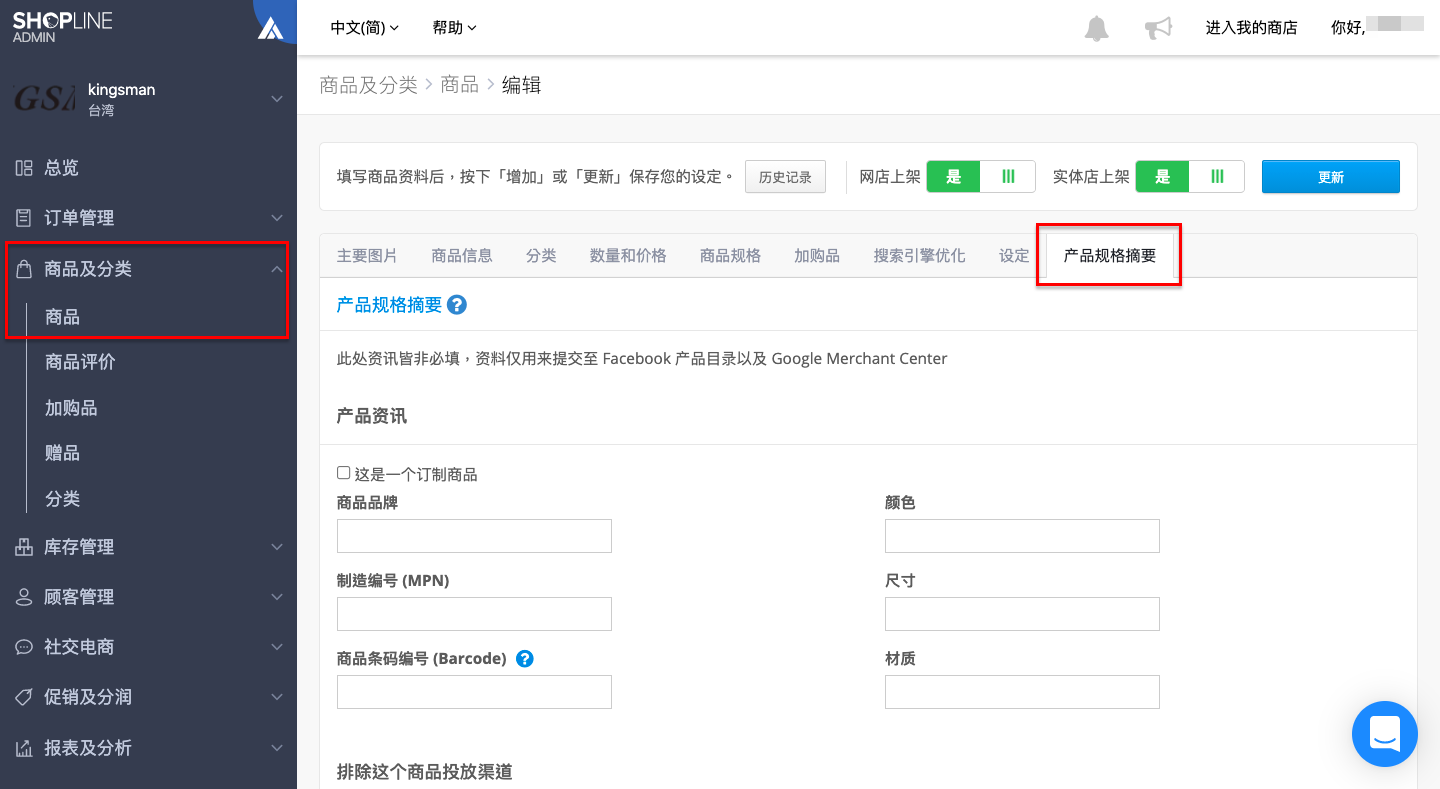Click the 商品品牌 input field
Image resolution: width=1440 pixels, height=789 pixels.
coord(474,536)
